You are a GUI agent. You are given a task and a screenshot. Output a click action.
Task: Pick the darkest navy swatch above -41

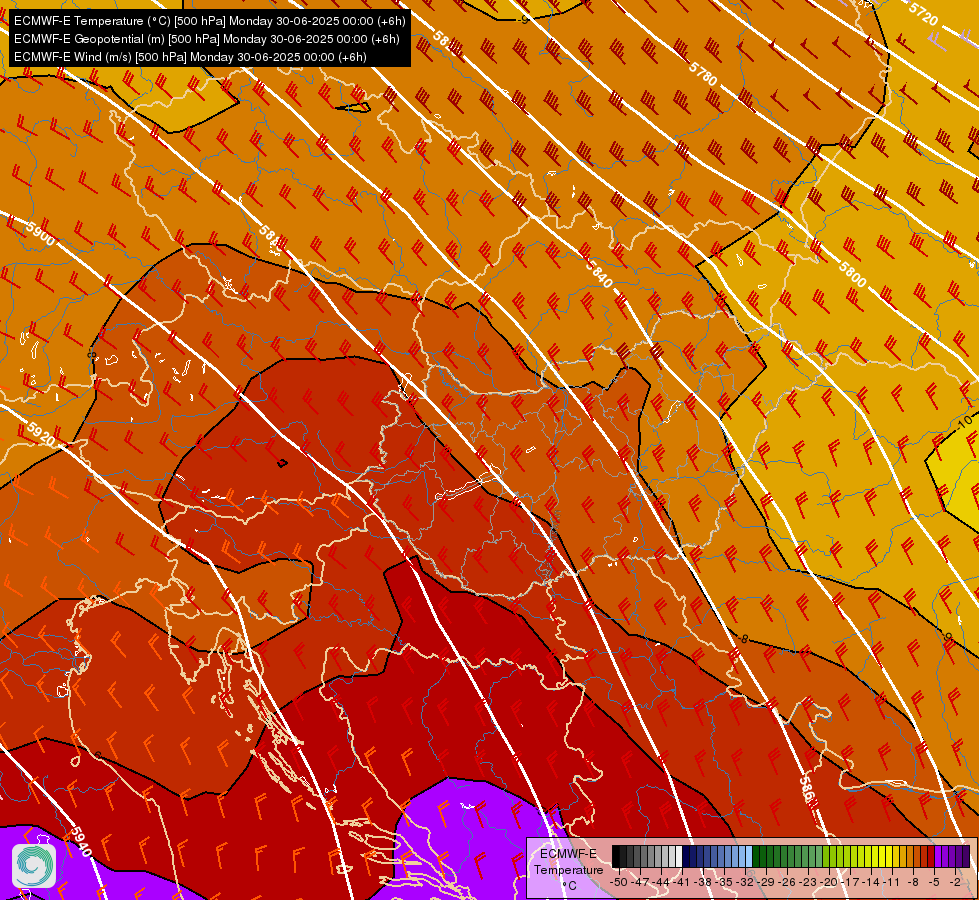coord(686,856)
